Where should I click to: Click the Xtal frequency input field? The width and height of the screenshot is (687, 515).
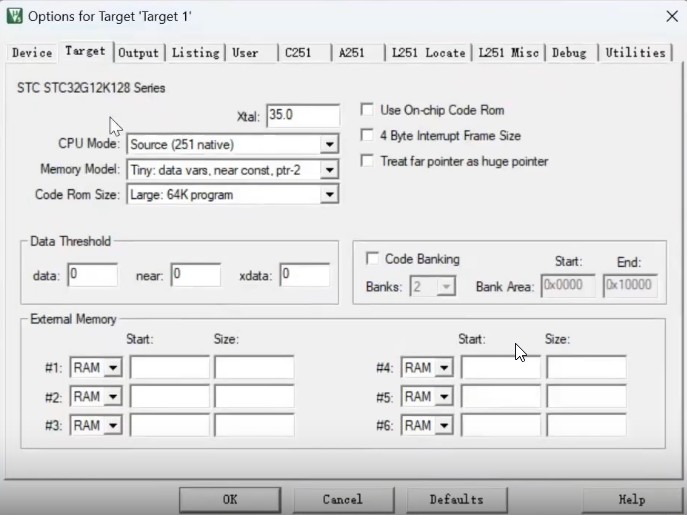[302, 116]
